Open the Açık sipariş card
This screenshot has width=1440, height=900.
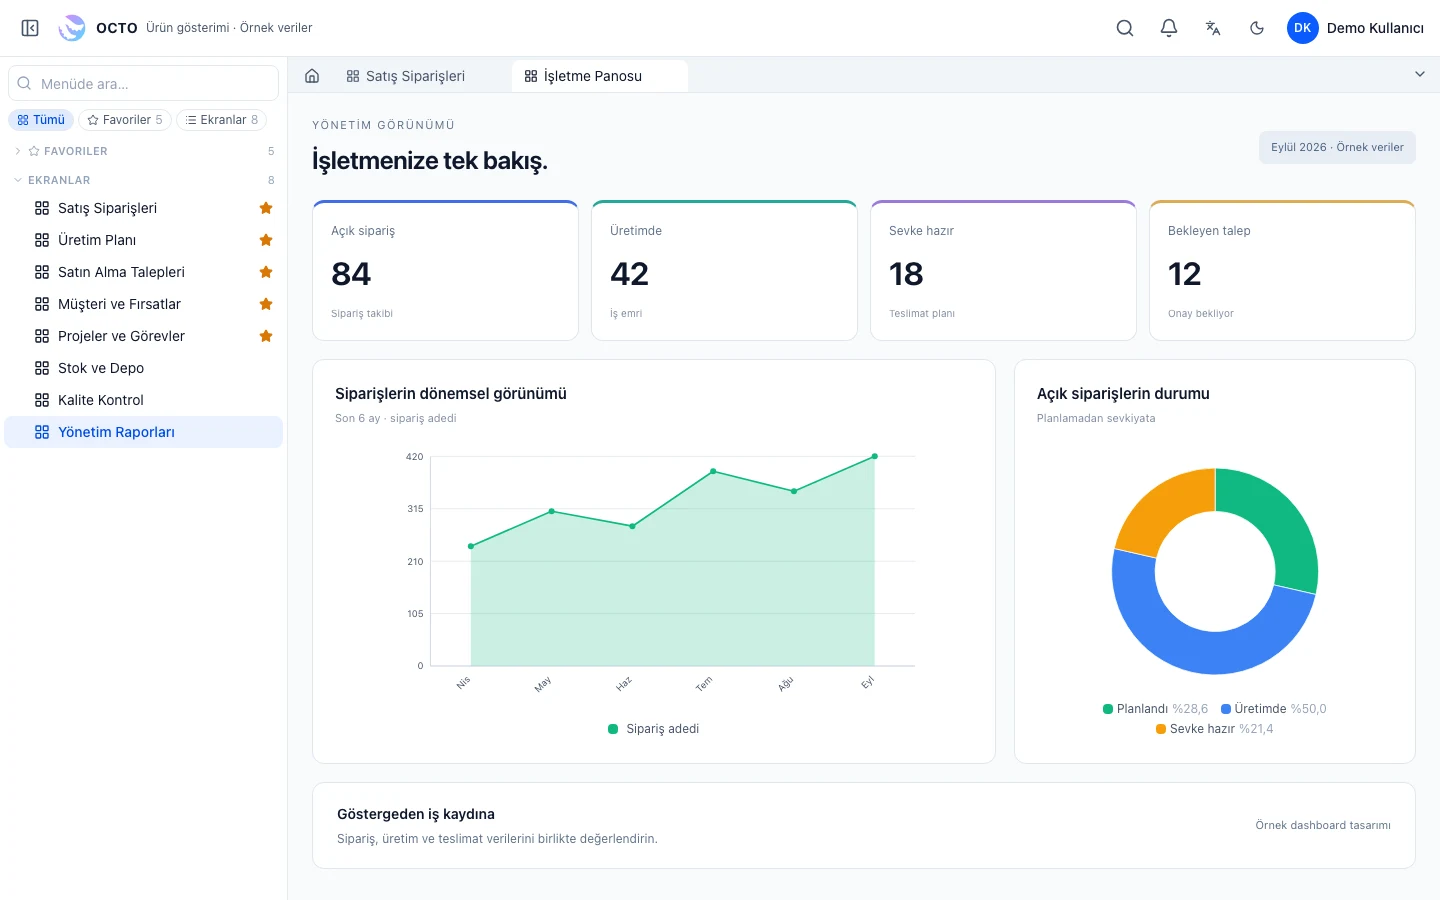pos(446,271)
